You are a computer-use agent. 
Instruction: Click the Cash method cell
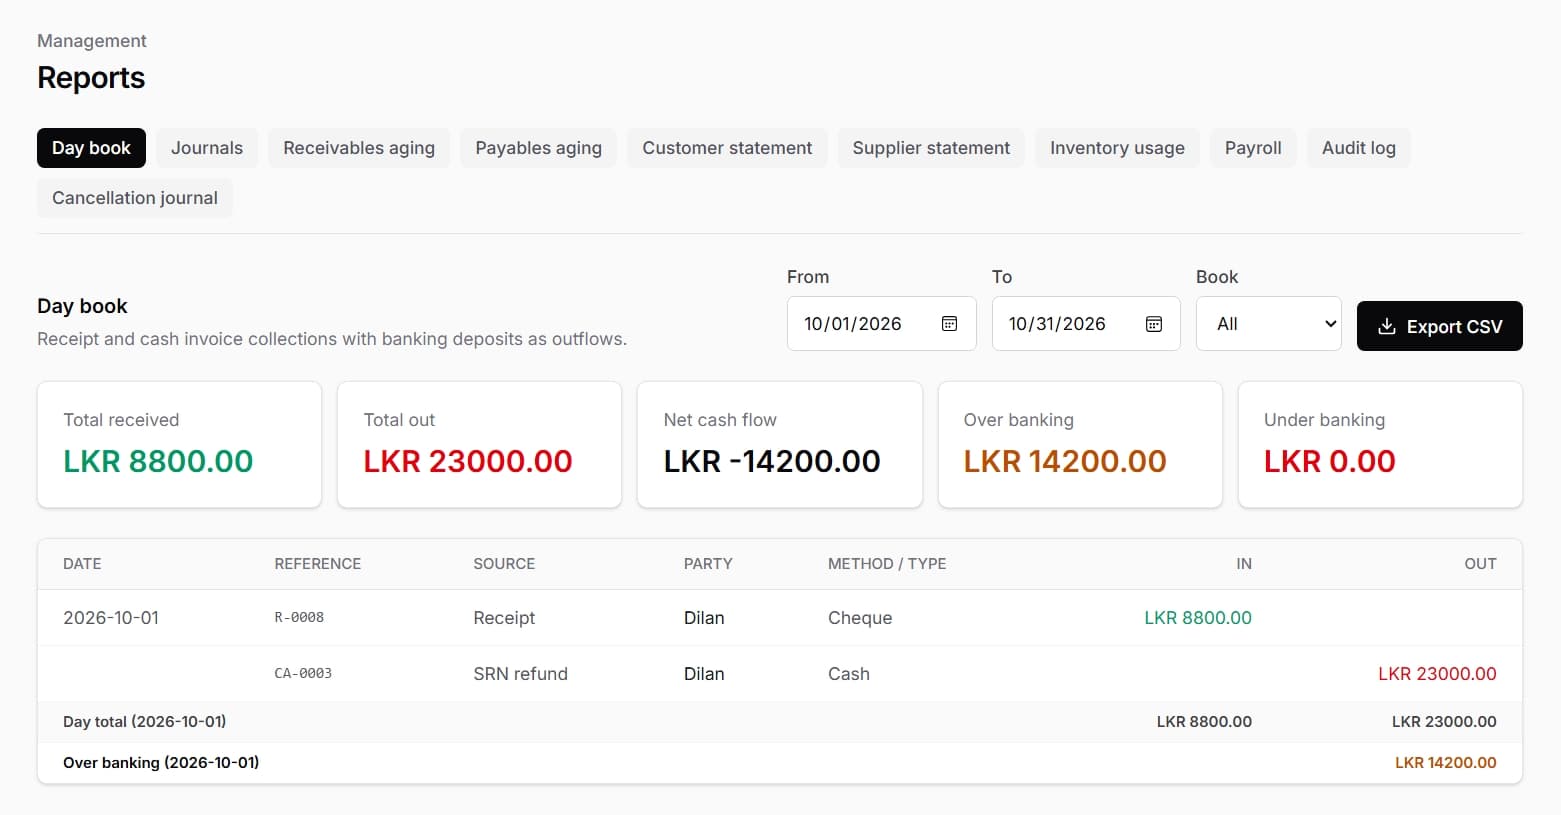click(x=849, y=674)
